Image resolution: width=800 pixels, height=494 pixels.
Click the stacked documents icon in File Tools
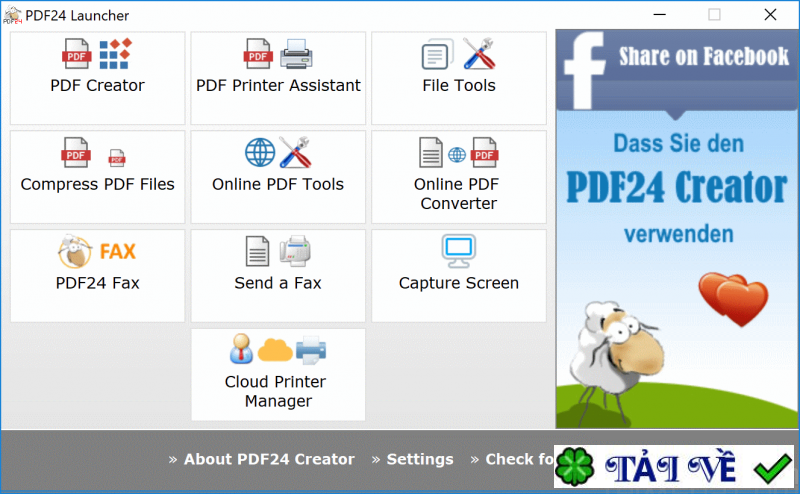437,54
